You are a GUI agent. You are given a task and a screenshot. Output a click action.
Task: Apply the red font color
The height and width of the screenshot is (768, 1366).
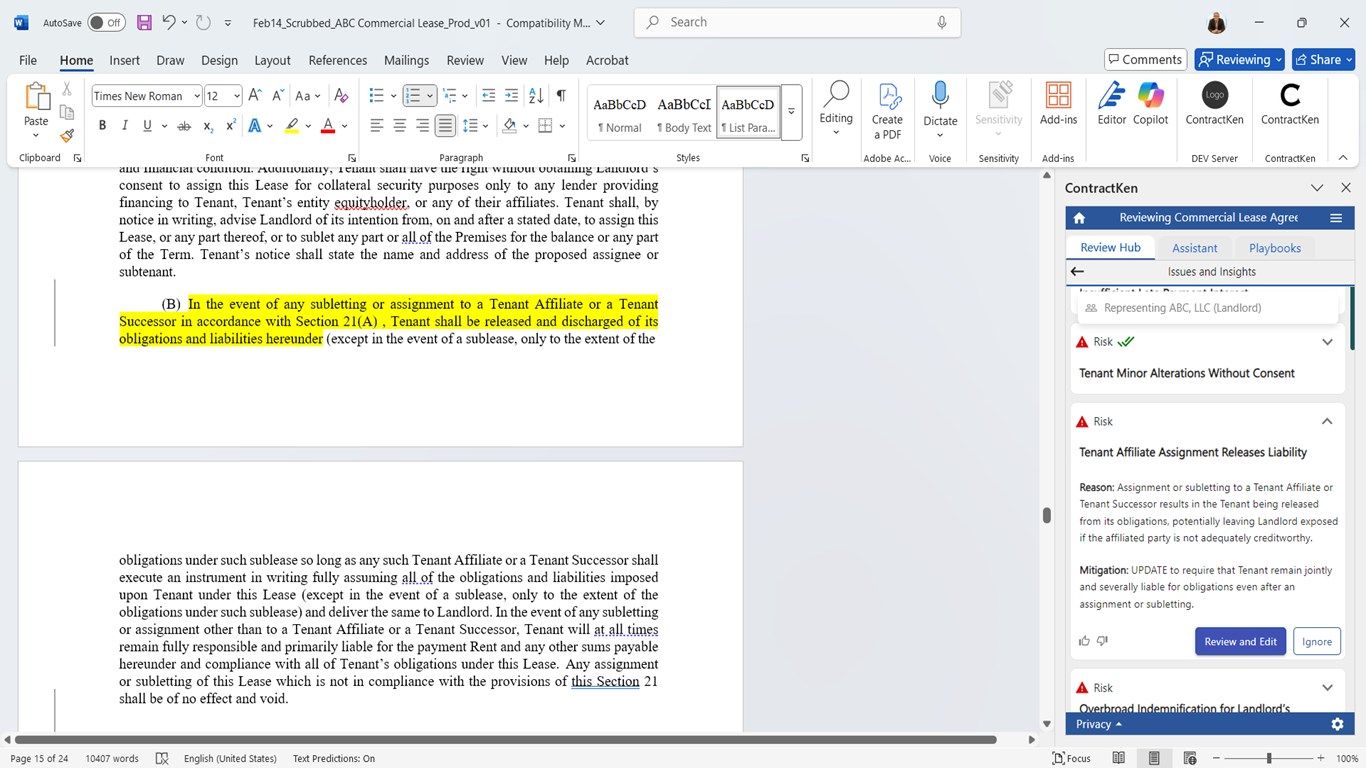click(x=327, y=126)
